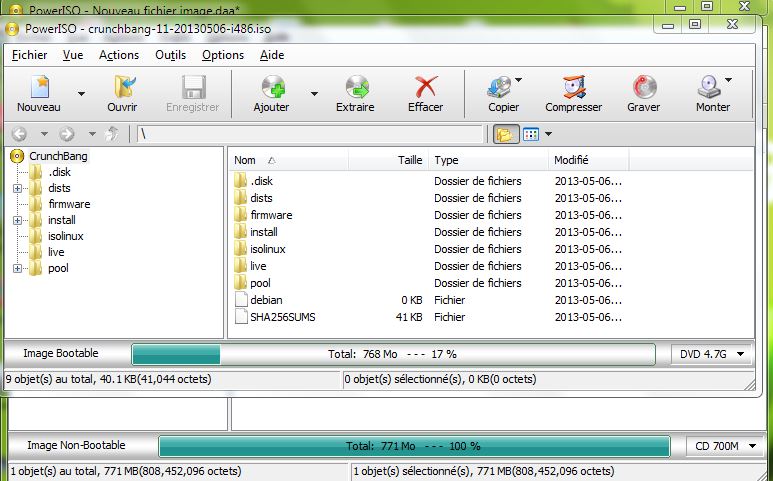Select dists folder in file list
This screenshot has width=773, height=481.
click(261, 198)
